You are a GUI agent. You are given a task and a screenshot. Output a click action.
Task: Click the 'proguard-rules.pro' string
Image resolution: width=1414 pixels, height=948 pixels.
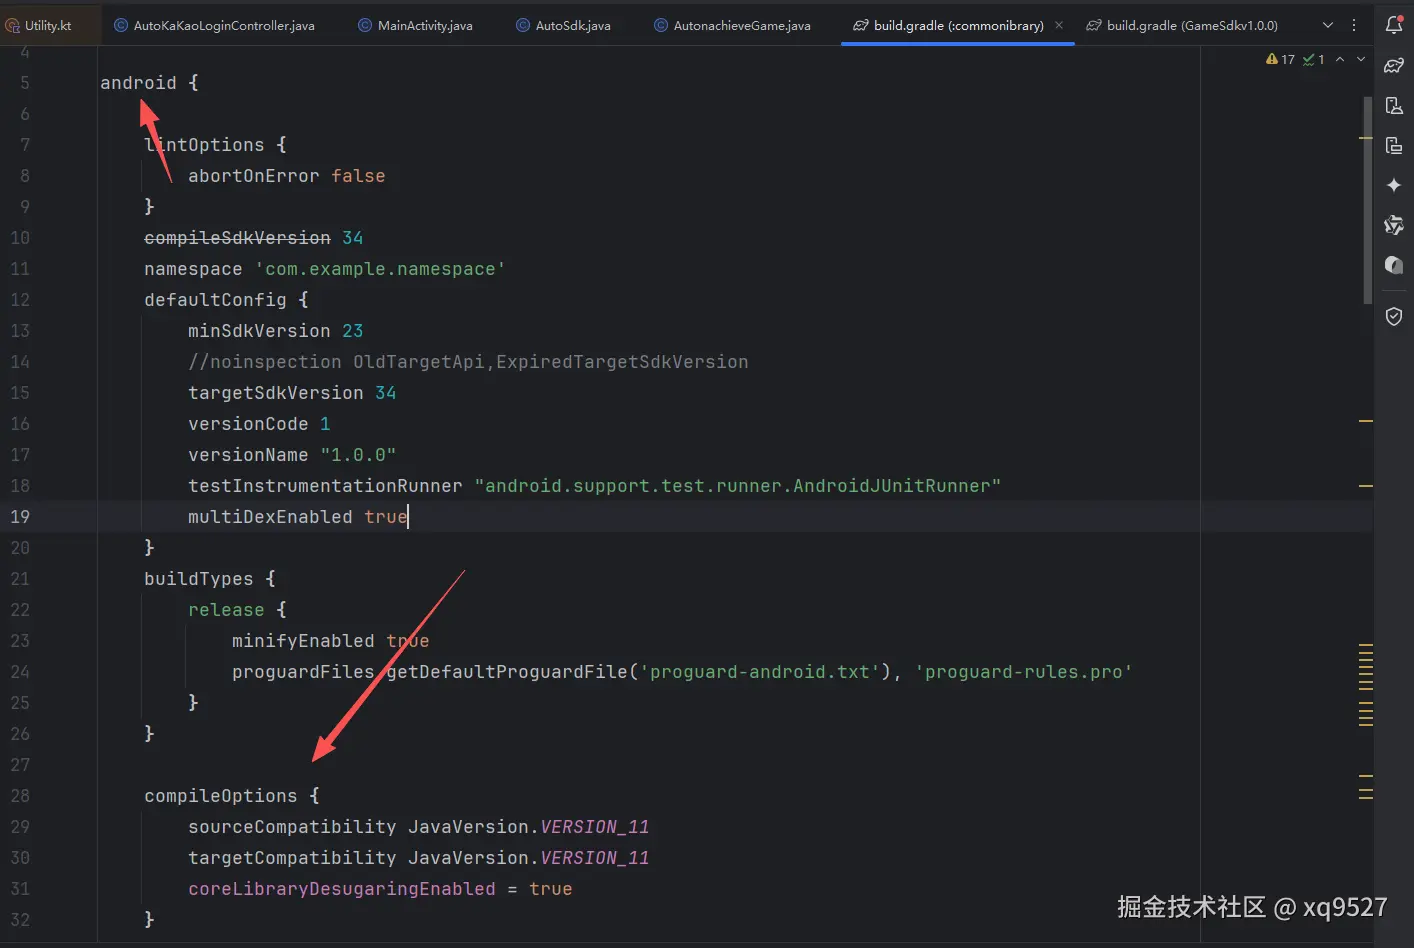1023,672
